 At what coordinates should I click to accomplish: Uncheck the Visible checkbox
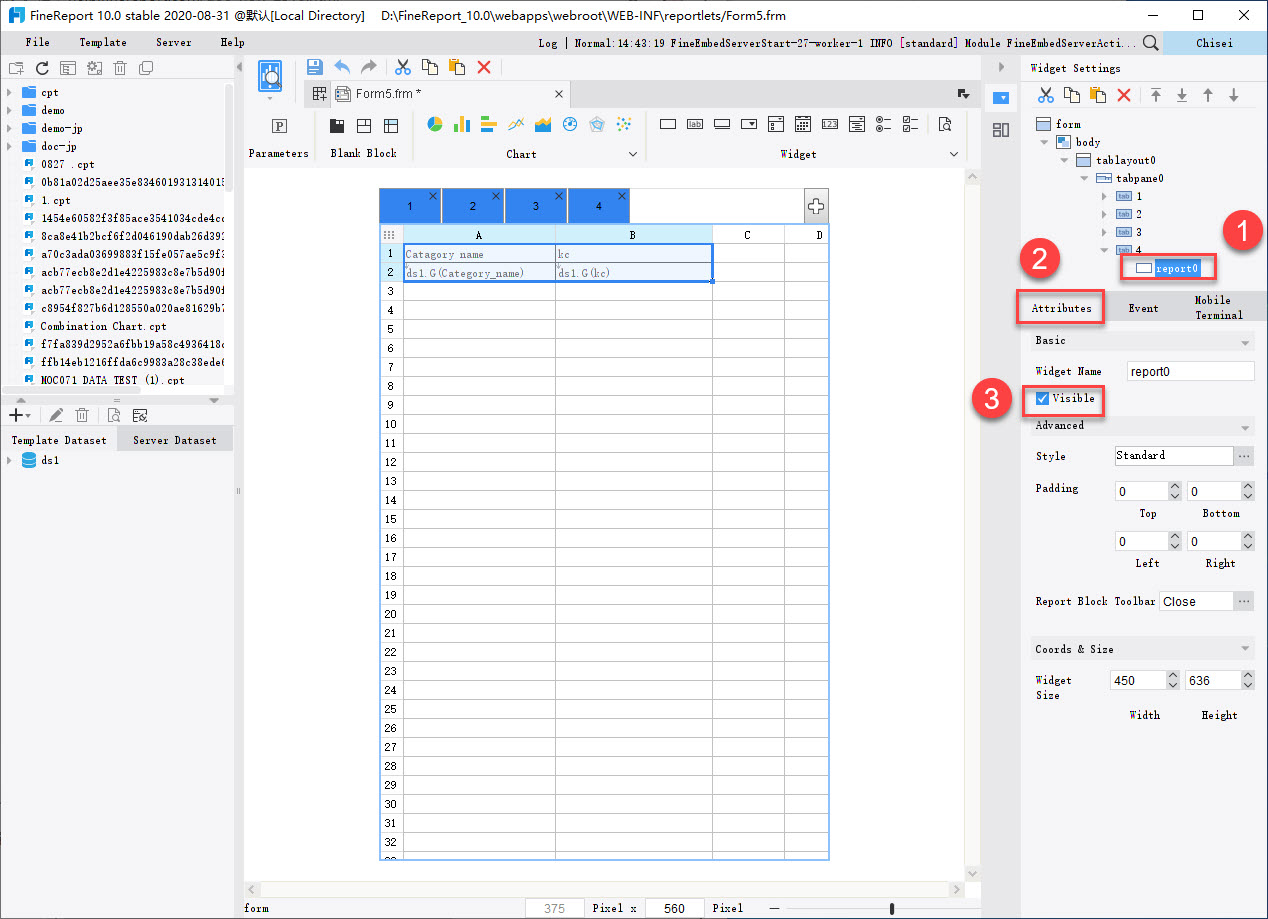1043,399
